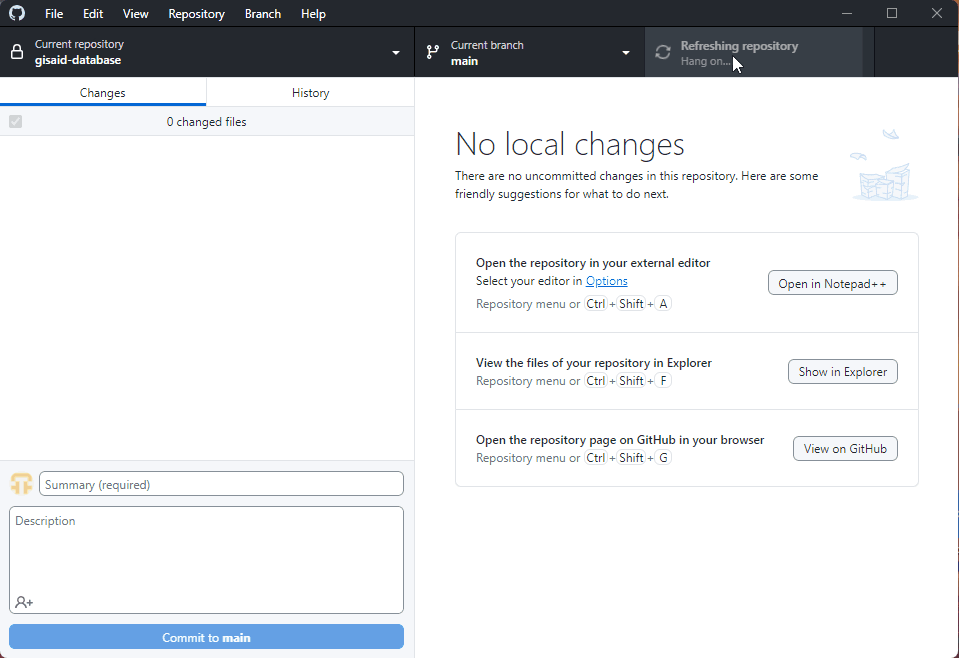Open the View menu
This screenshot has width=959, height=658.
[x=135, y=13]
